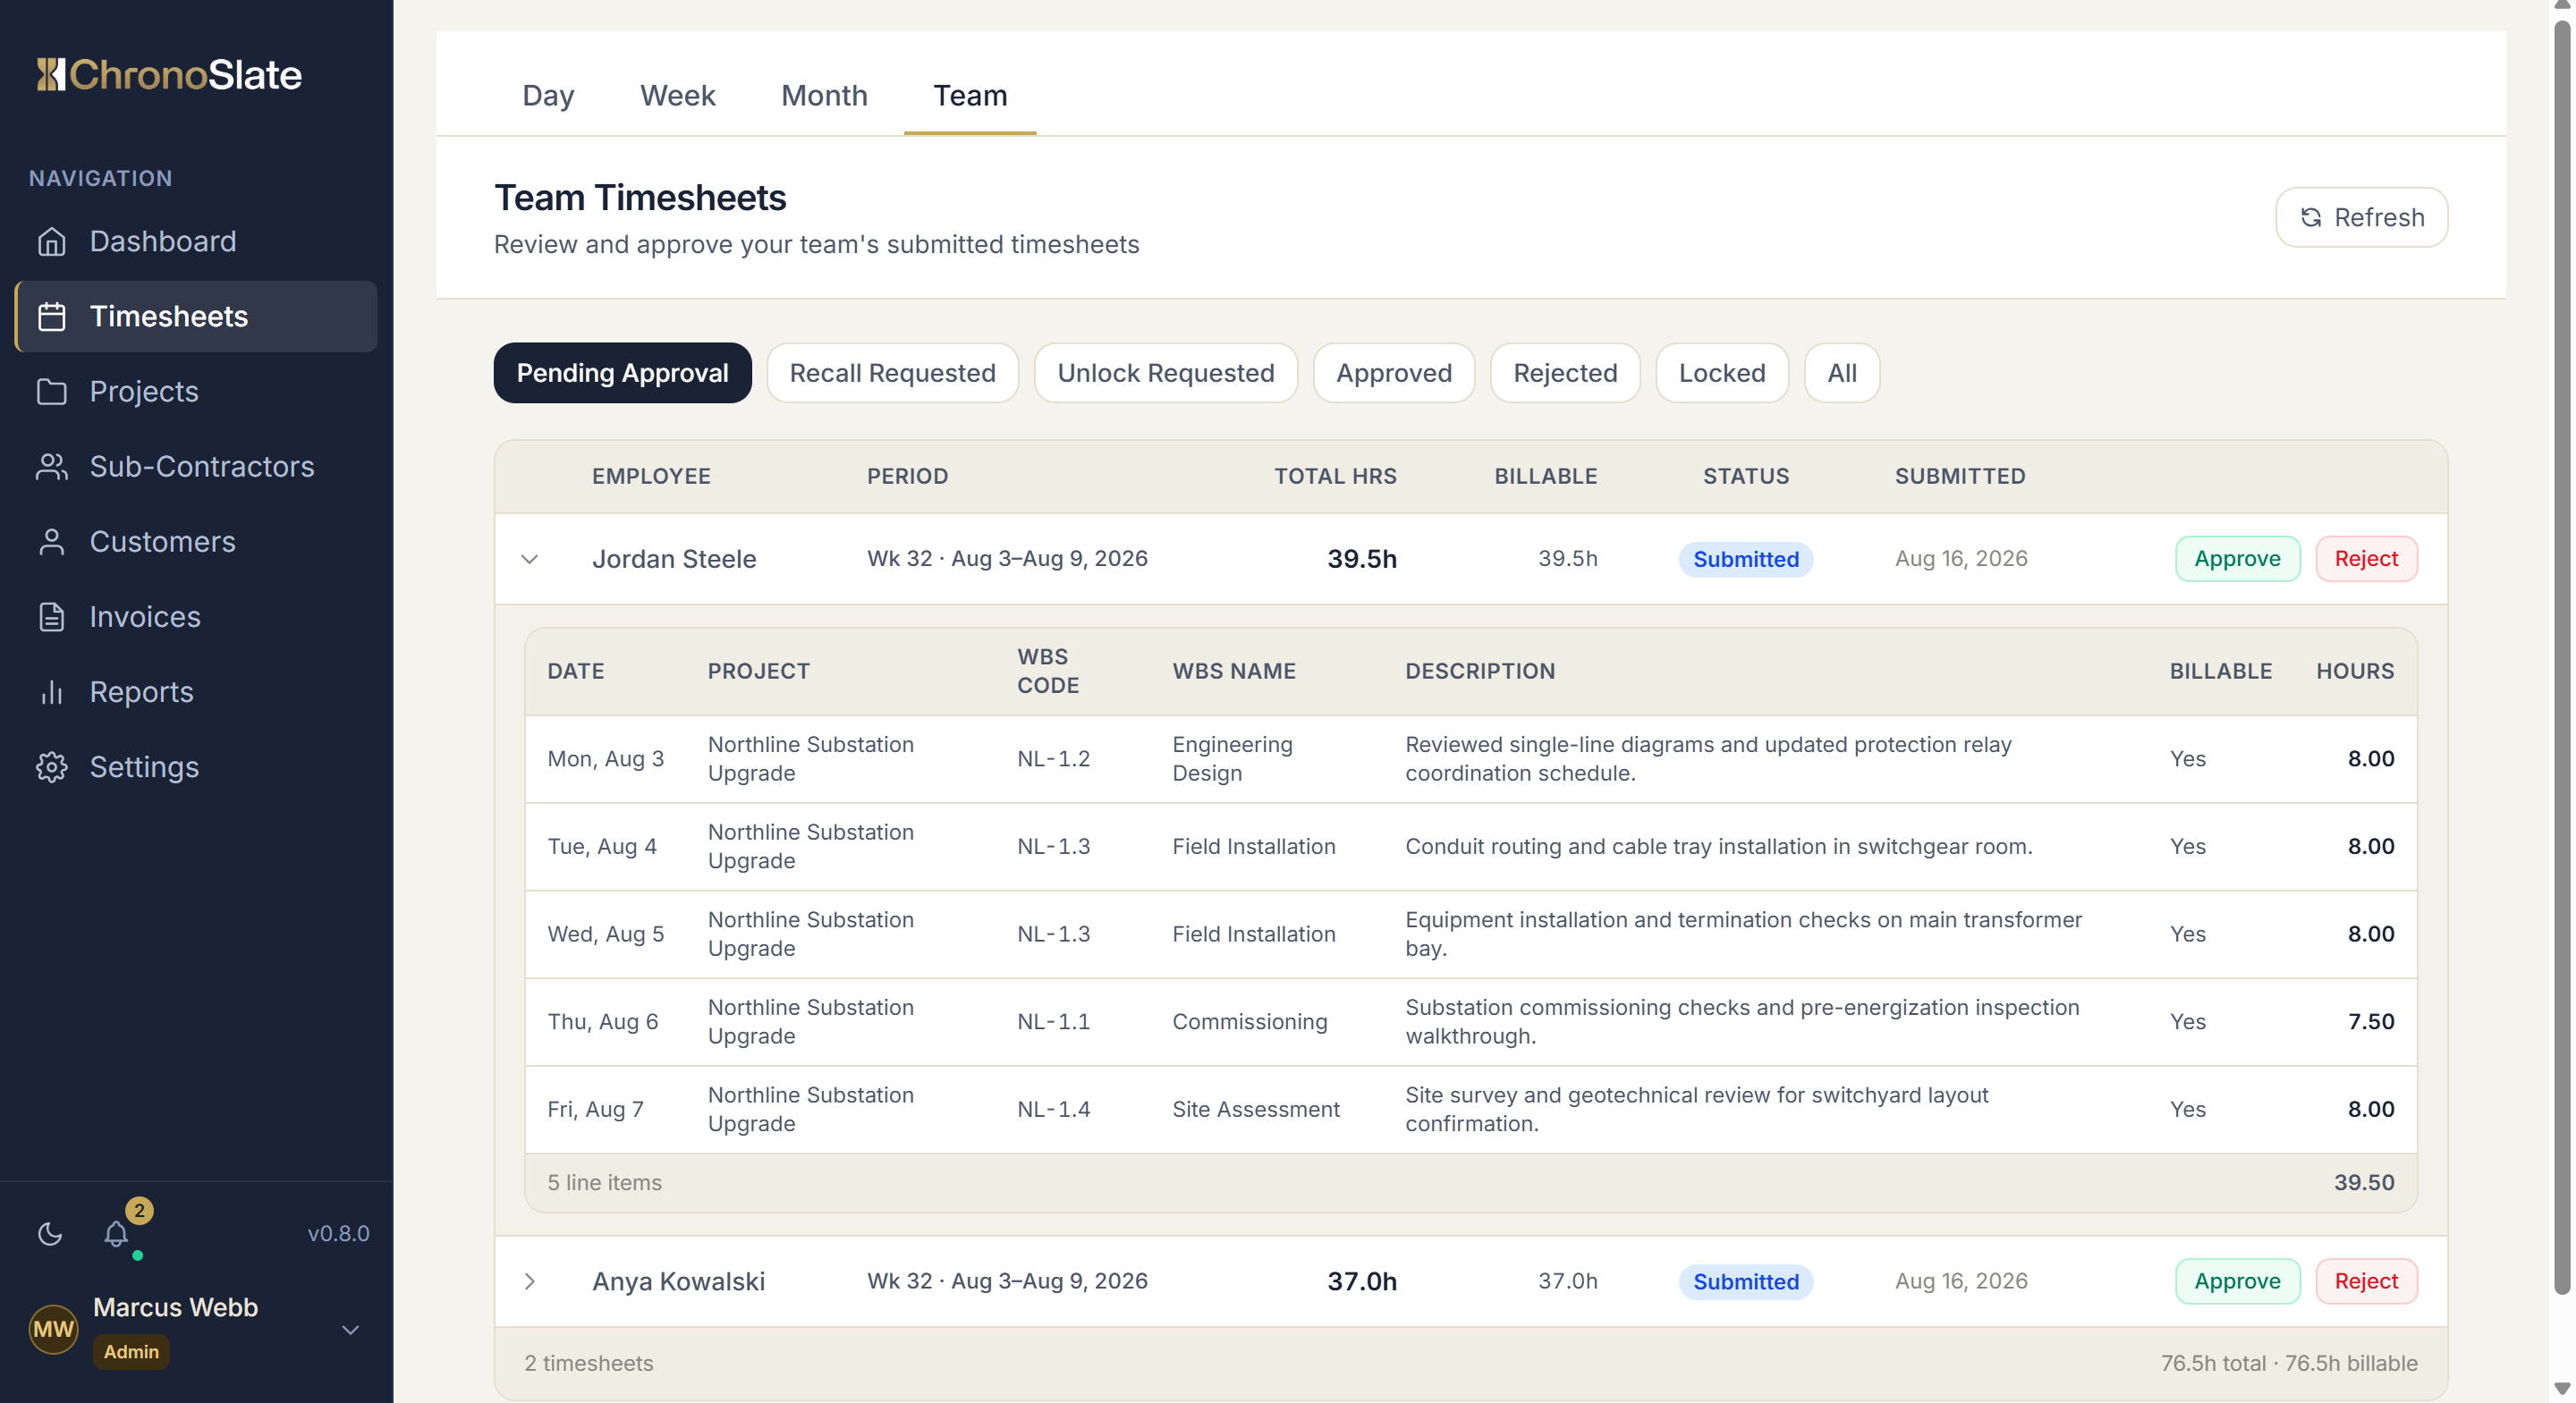2576x1403 pixels.
Task: Toggle dark mode moon icon
Action: [50, 1233]
